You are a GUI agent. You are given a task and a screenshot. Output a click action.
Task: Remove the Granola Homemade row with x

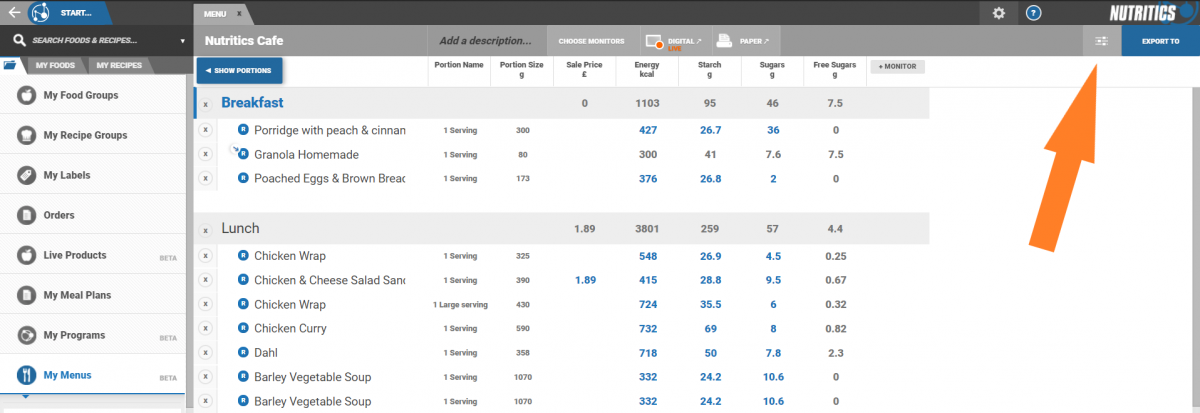pyautogui.click(x=205, y=154)
